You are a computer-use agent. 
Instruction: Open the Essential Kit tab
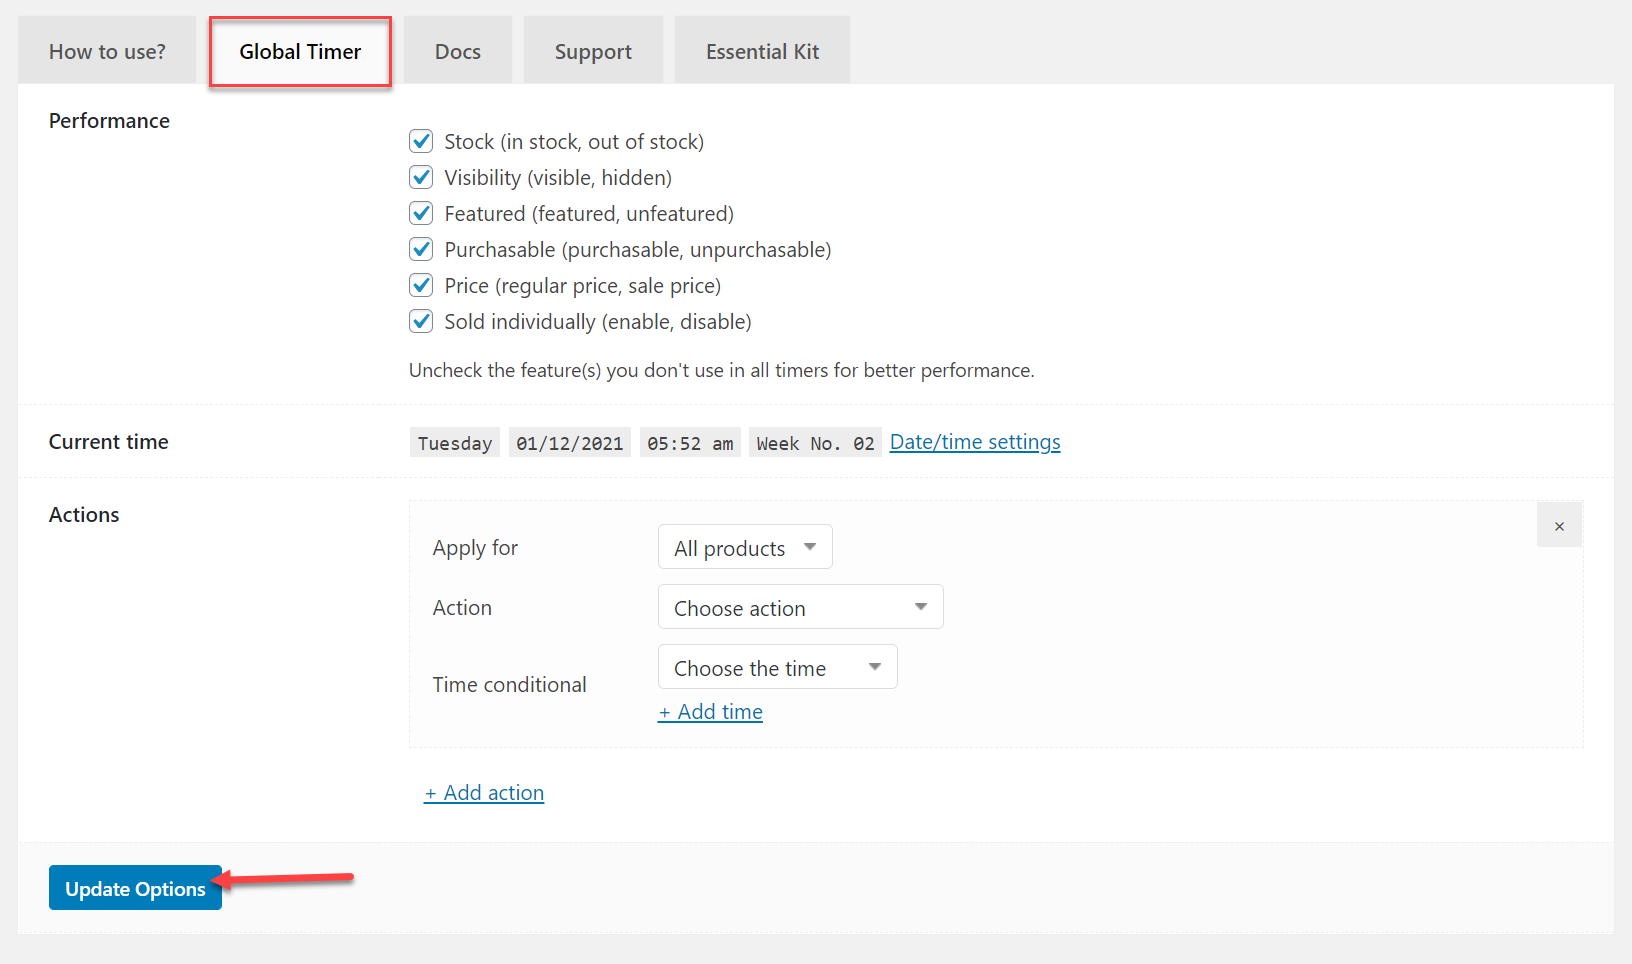click(x=761, y=50)
